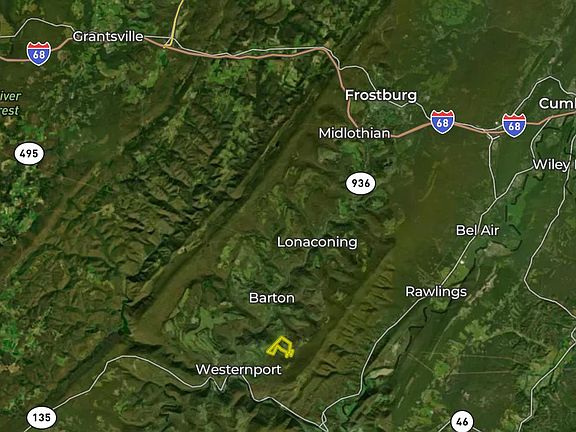The image size is (576, 432).
Task: Click the I-68 shield nearest the Cumberland label
Action: click(514, 125)
